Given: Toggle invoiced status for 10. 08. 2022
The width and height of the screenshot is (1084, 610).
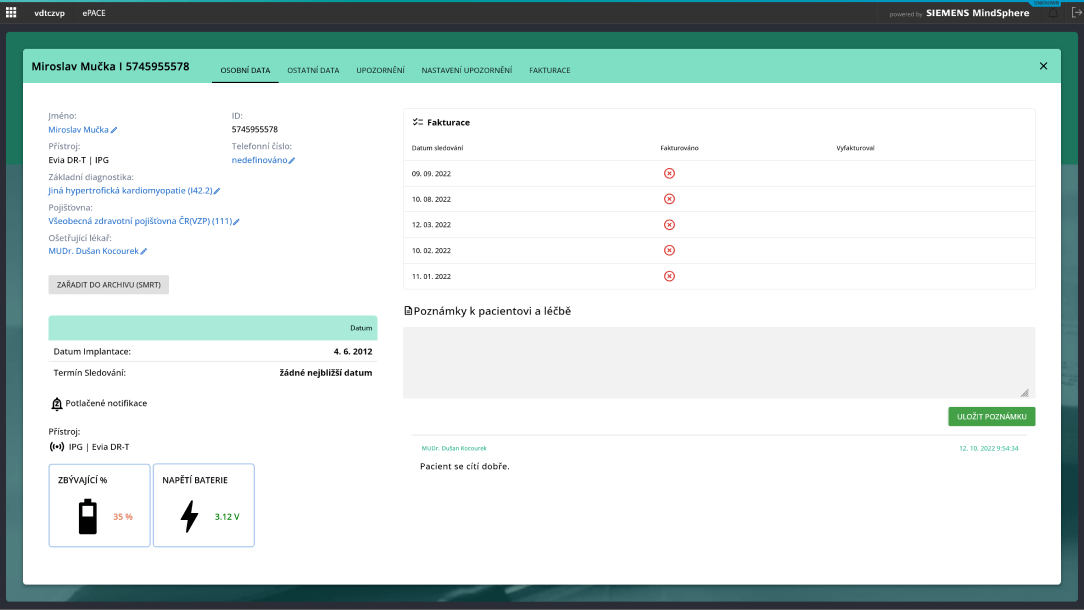Looking at the screenshot, I should [x=669, y=199].
